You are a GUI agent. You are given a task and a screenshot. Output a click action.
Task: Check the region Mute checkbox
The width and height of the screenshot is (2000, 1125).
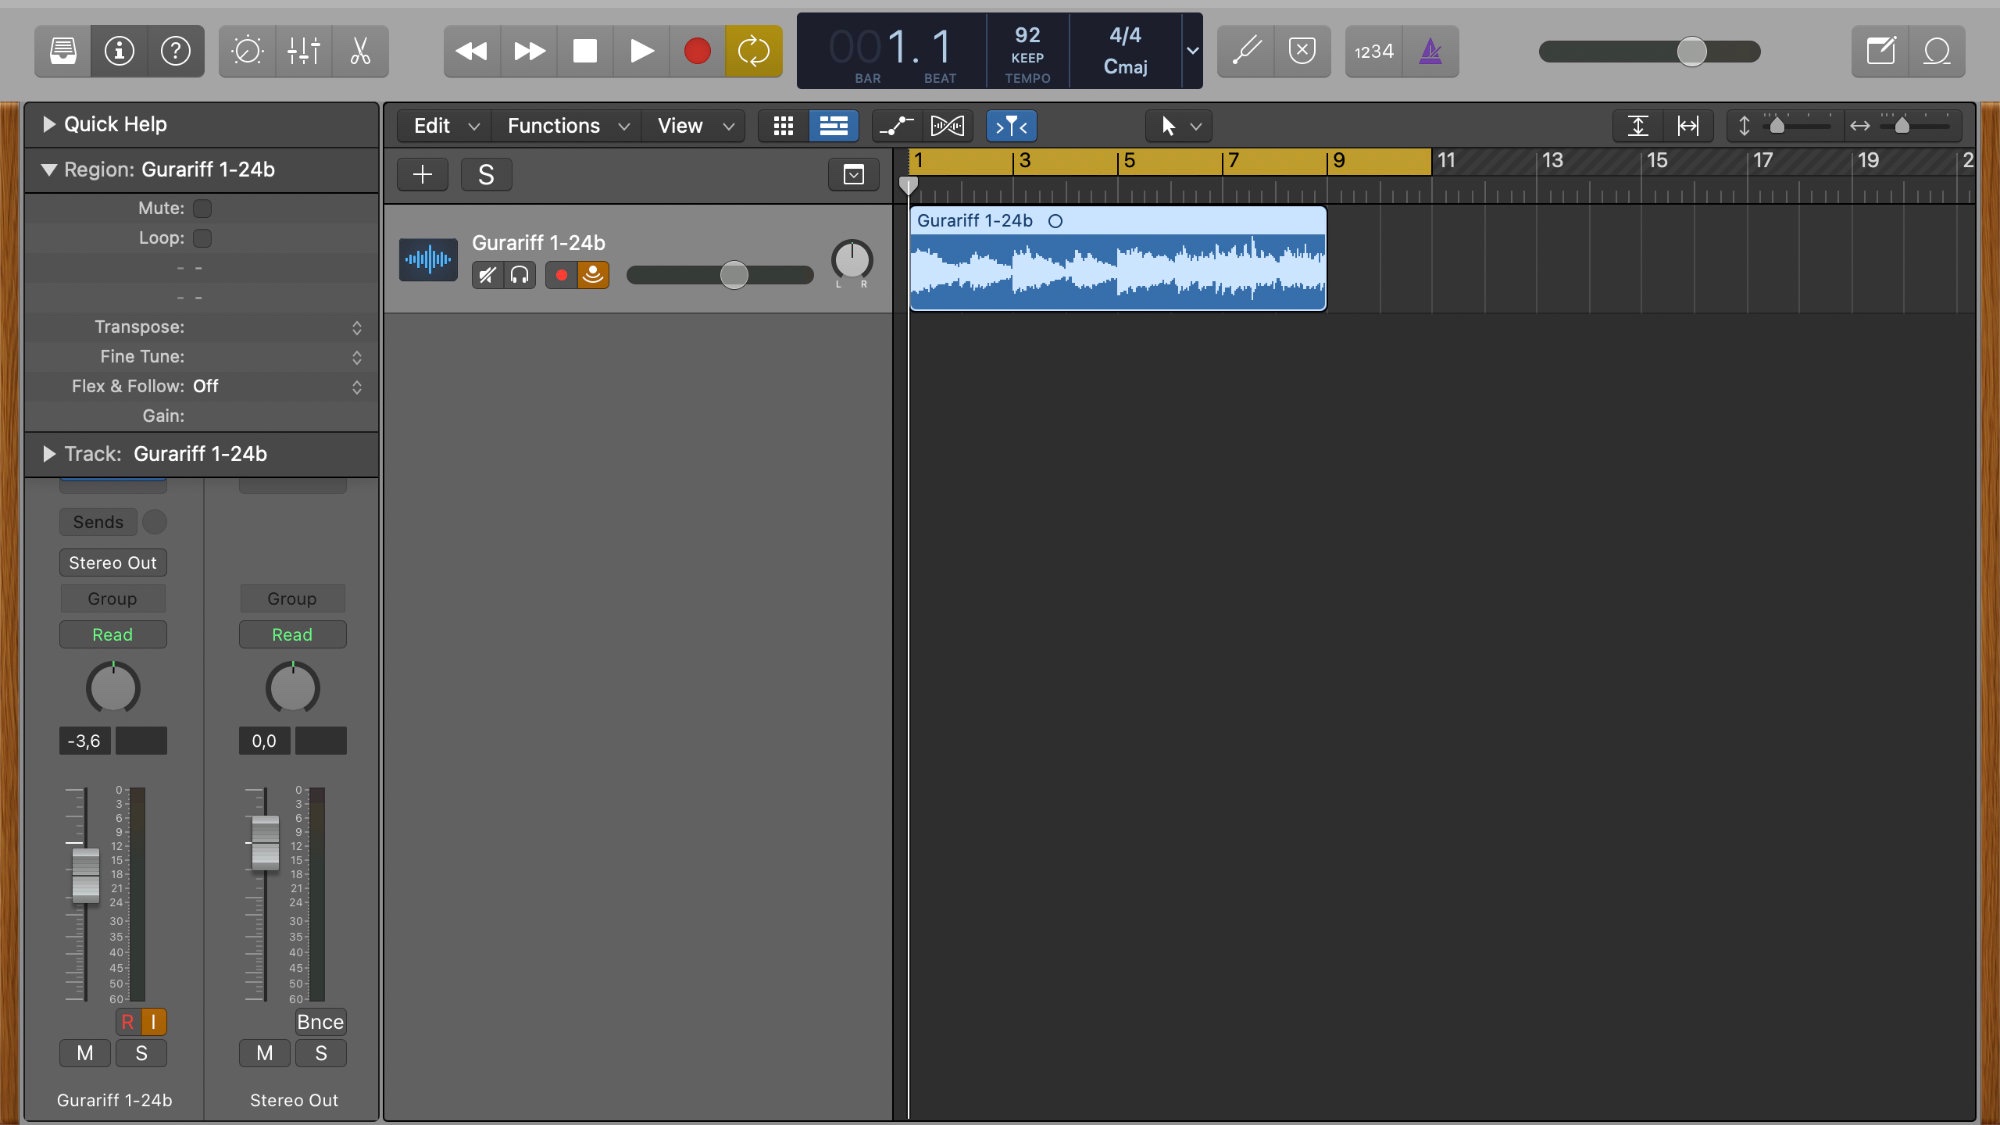(x=202, y=208)
